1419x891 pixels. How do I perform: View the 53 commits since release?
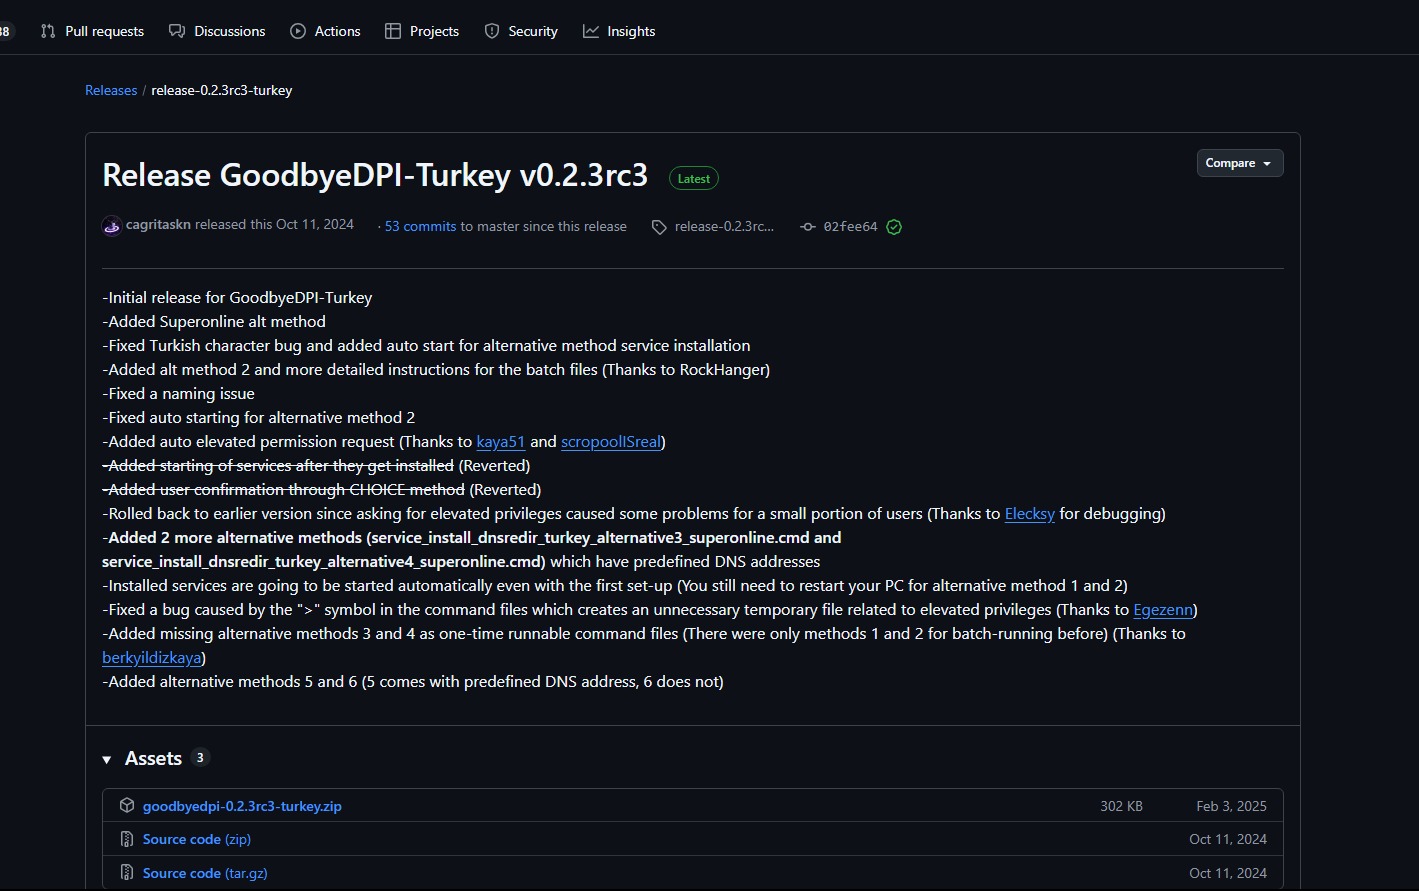point(420,226)
